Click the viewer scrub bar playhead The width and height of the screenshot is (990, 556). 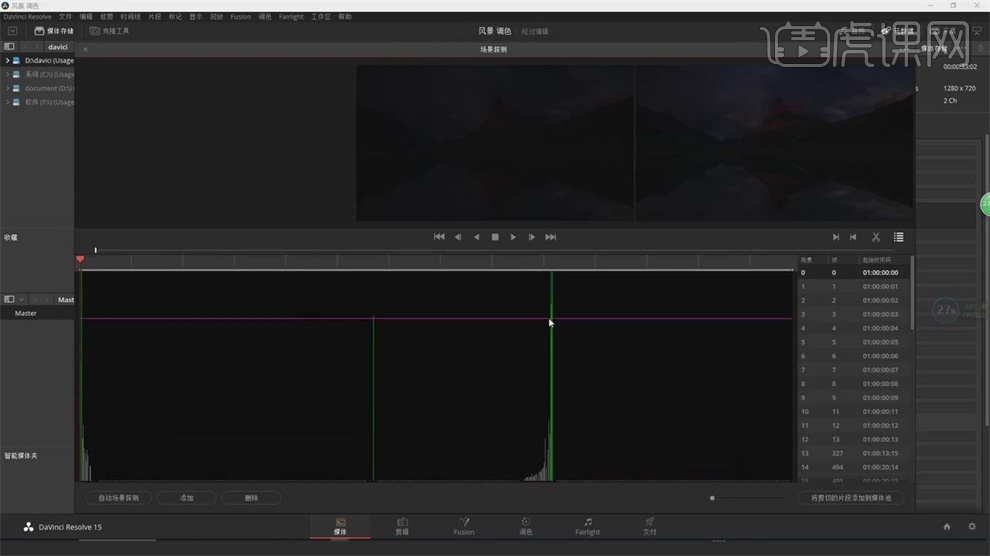point(96,251)
